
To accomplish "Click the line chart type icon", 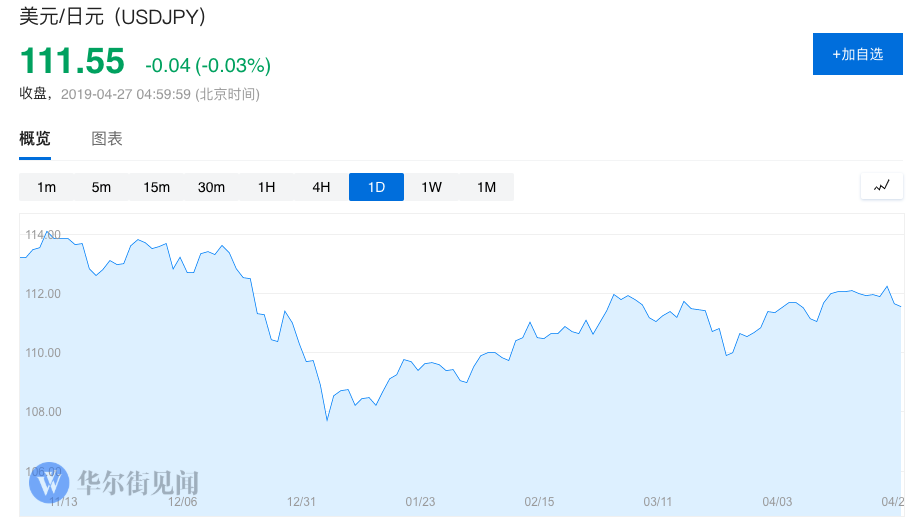I will (881, 186).
